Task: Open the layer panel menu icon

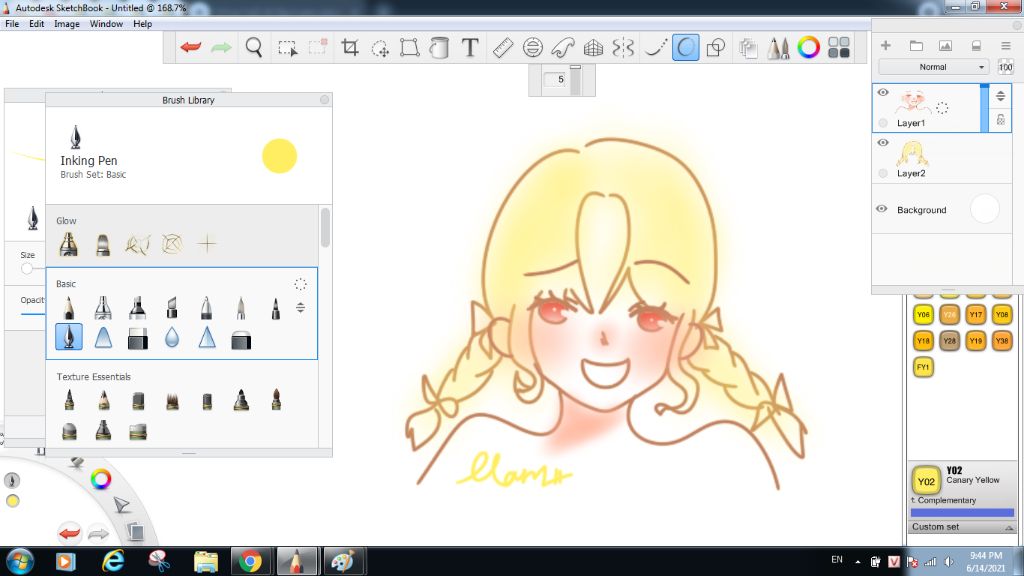Action: (x=1006, y=46)
